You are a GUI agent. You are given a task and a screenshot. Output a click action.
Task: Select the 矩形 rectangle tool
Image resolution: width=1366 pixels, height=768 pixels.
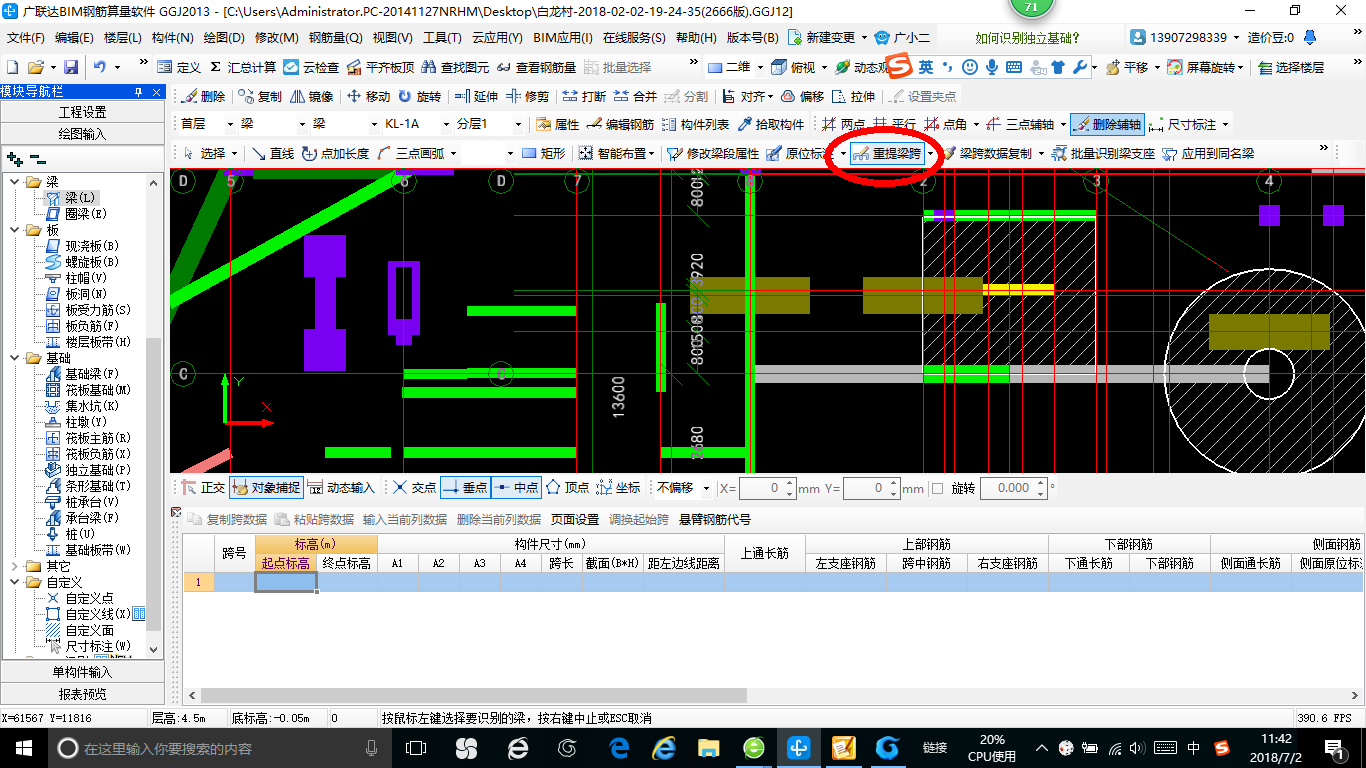[544, 154]
